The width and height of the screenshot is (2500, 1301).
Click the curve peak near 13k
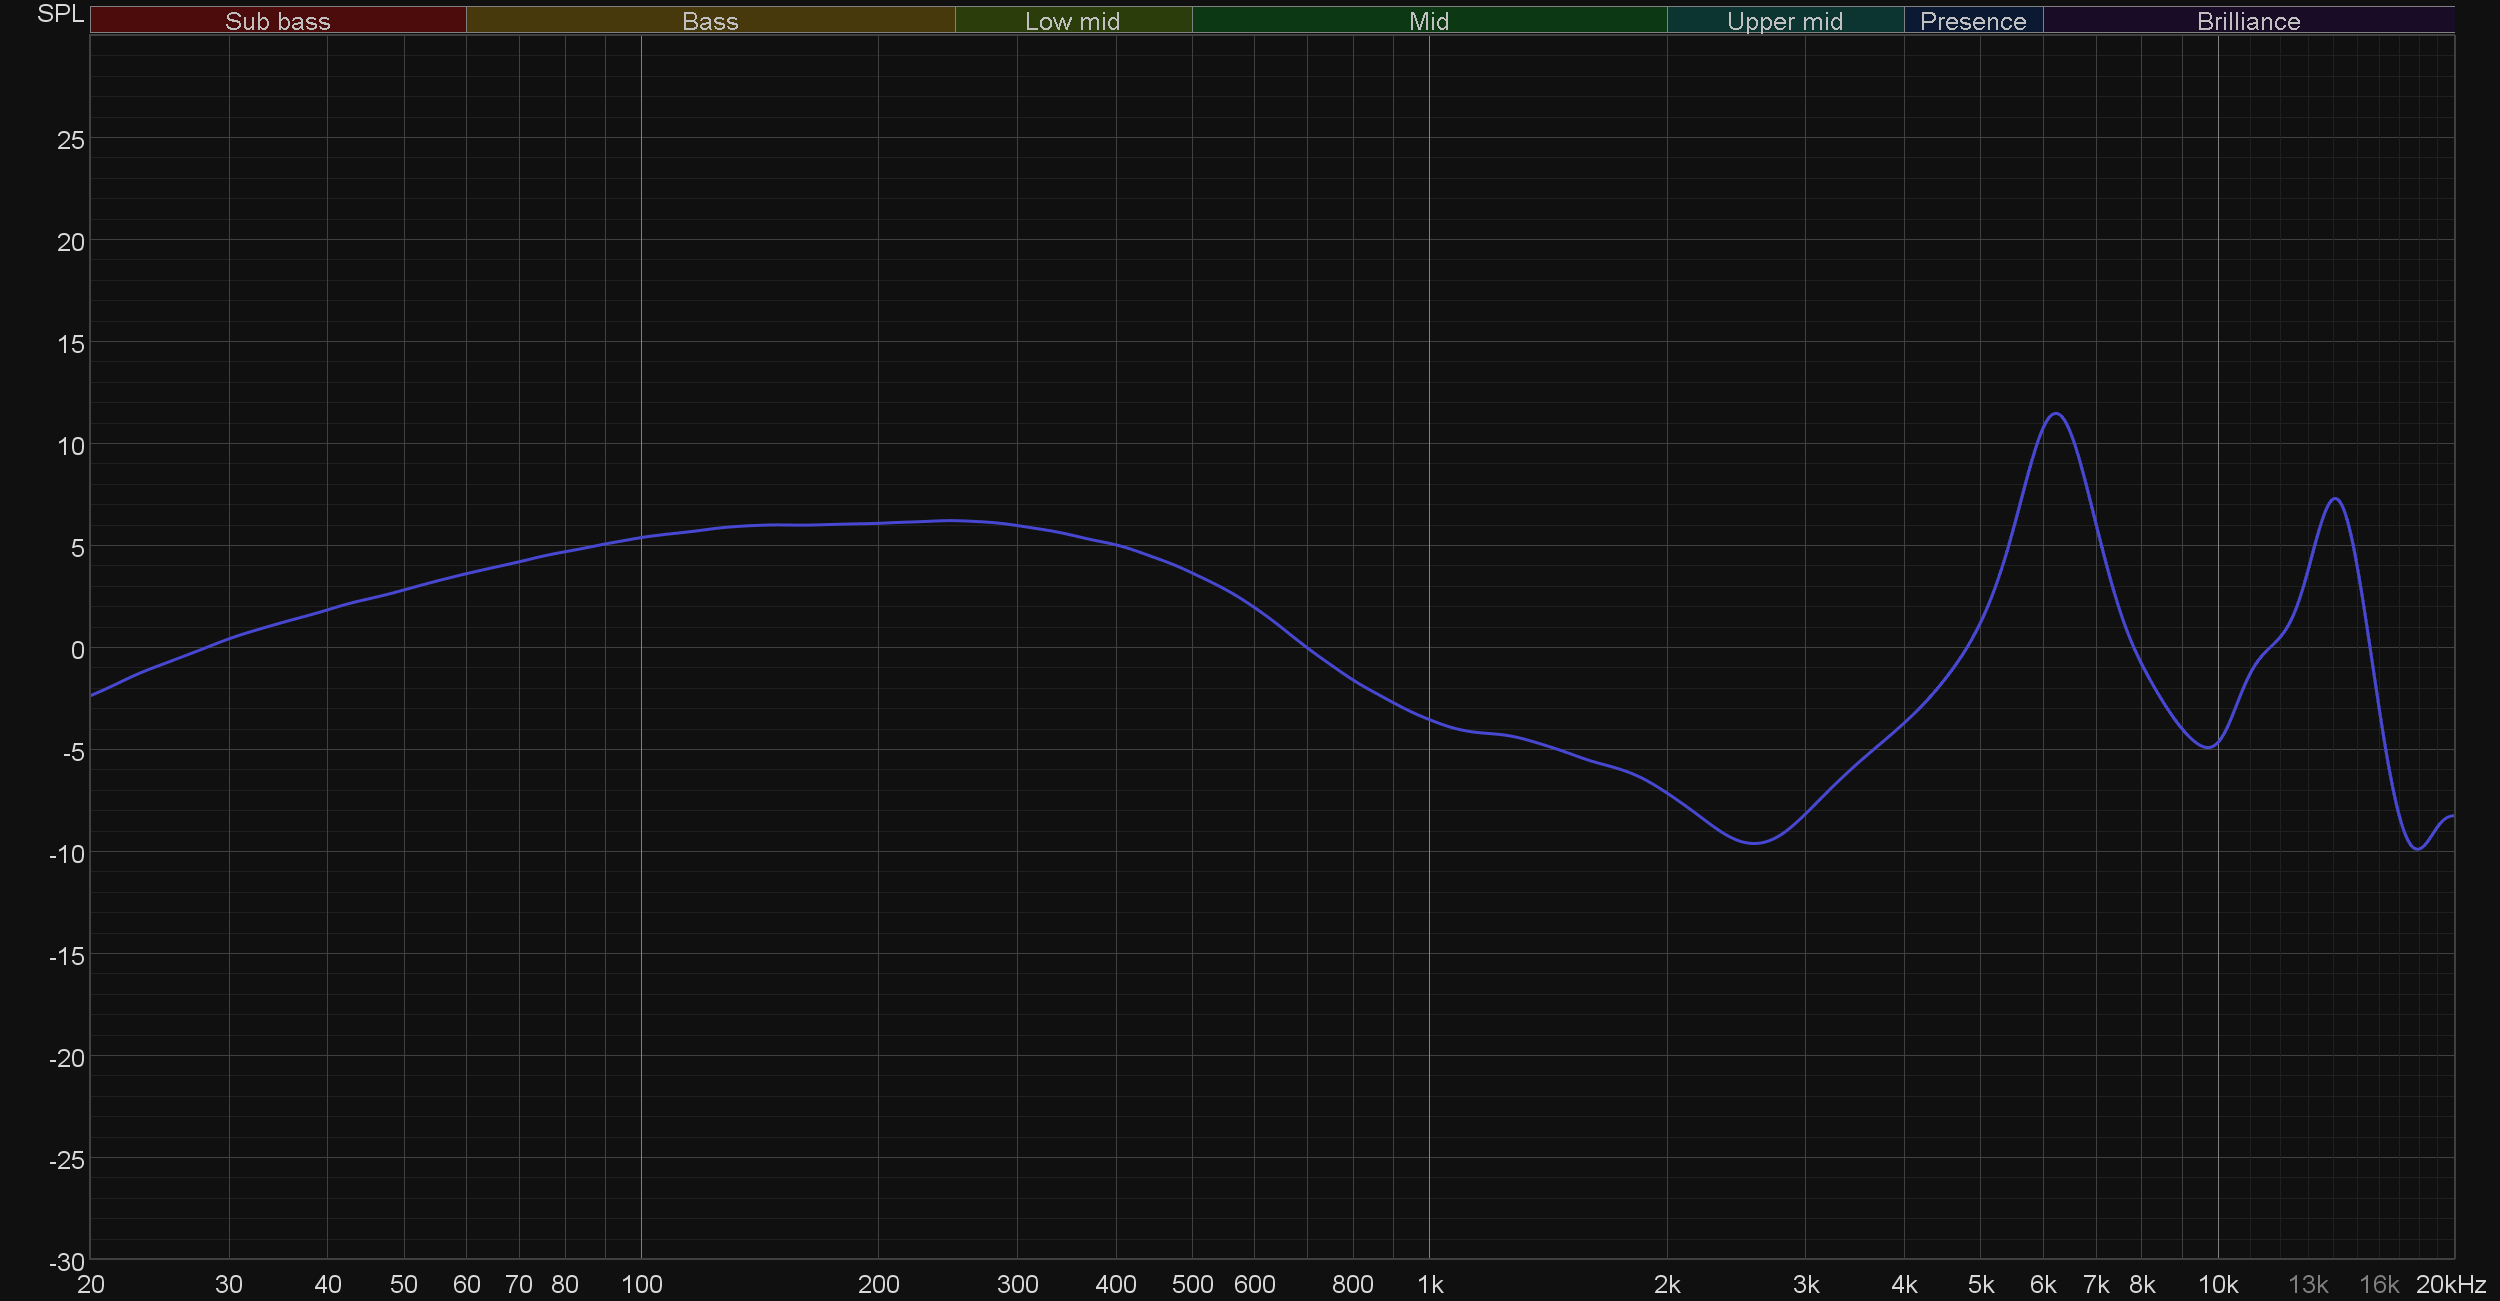pos(2335,498)
